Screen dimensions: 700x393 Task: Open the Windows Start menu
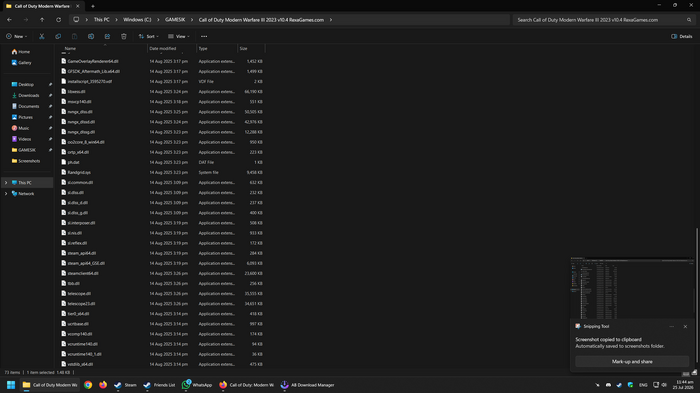pyautogui.click(x=11, y=385)
